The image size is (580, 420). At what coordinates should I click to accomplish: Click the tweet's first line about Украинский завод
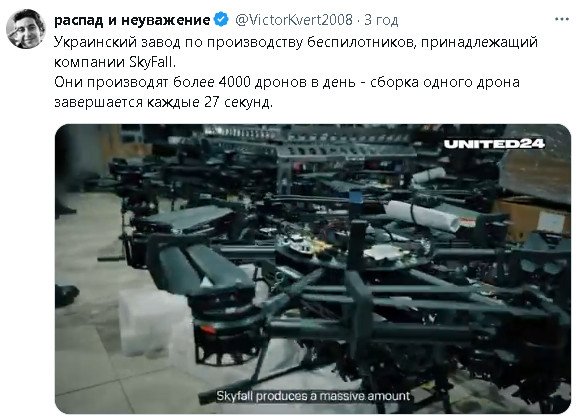click(x=296, y=42)
